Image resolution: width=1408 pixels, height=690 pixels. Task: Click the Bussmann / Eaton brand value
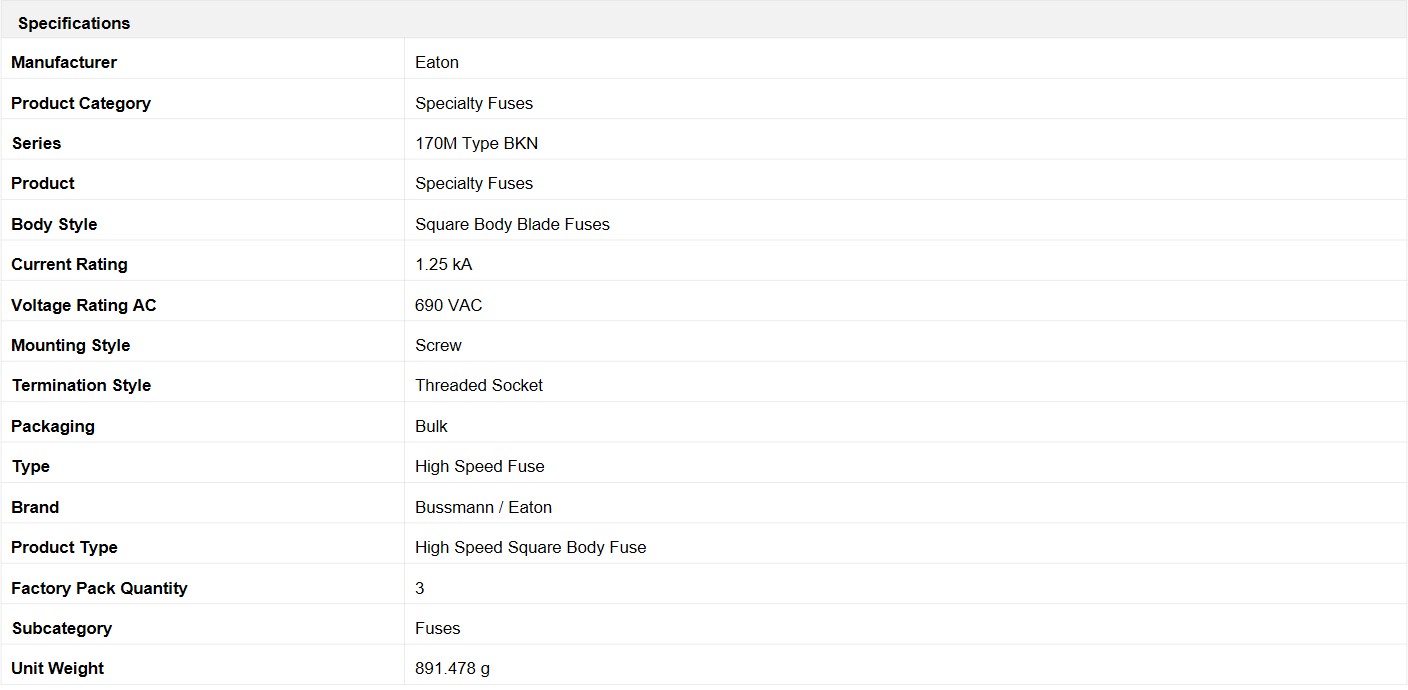484,507
